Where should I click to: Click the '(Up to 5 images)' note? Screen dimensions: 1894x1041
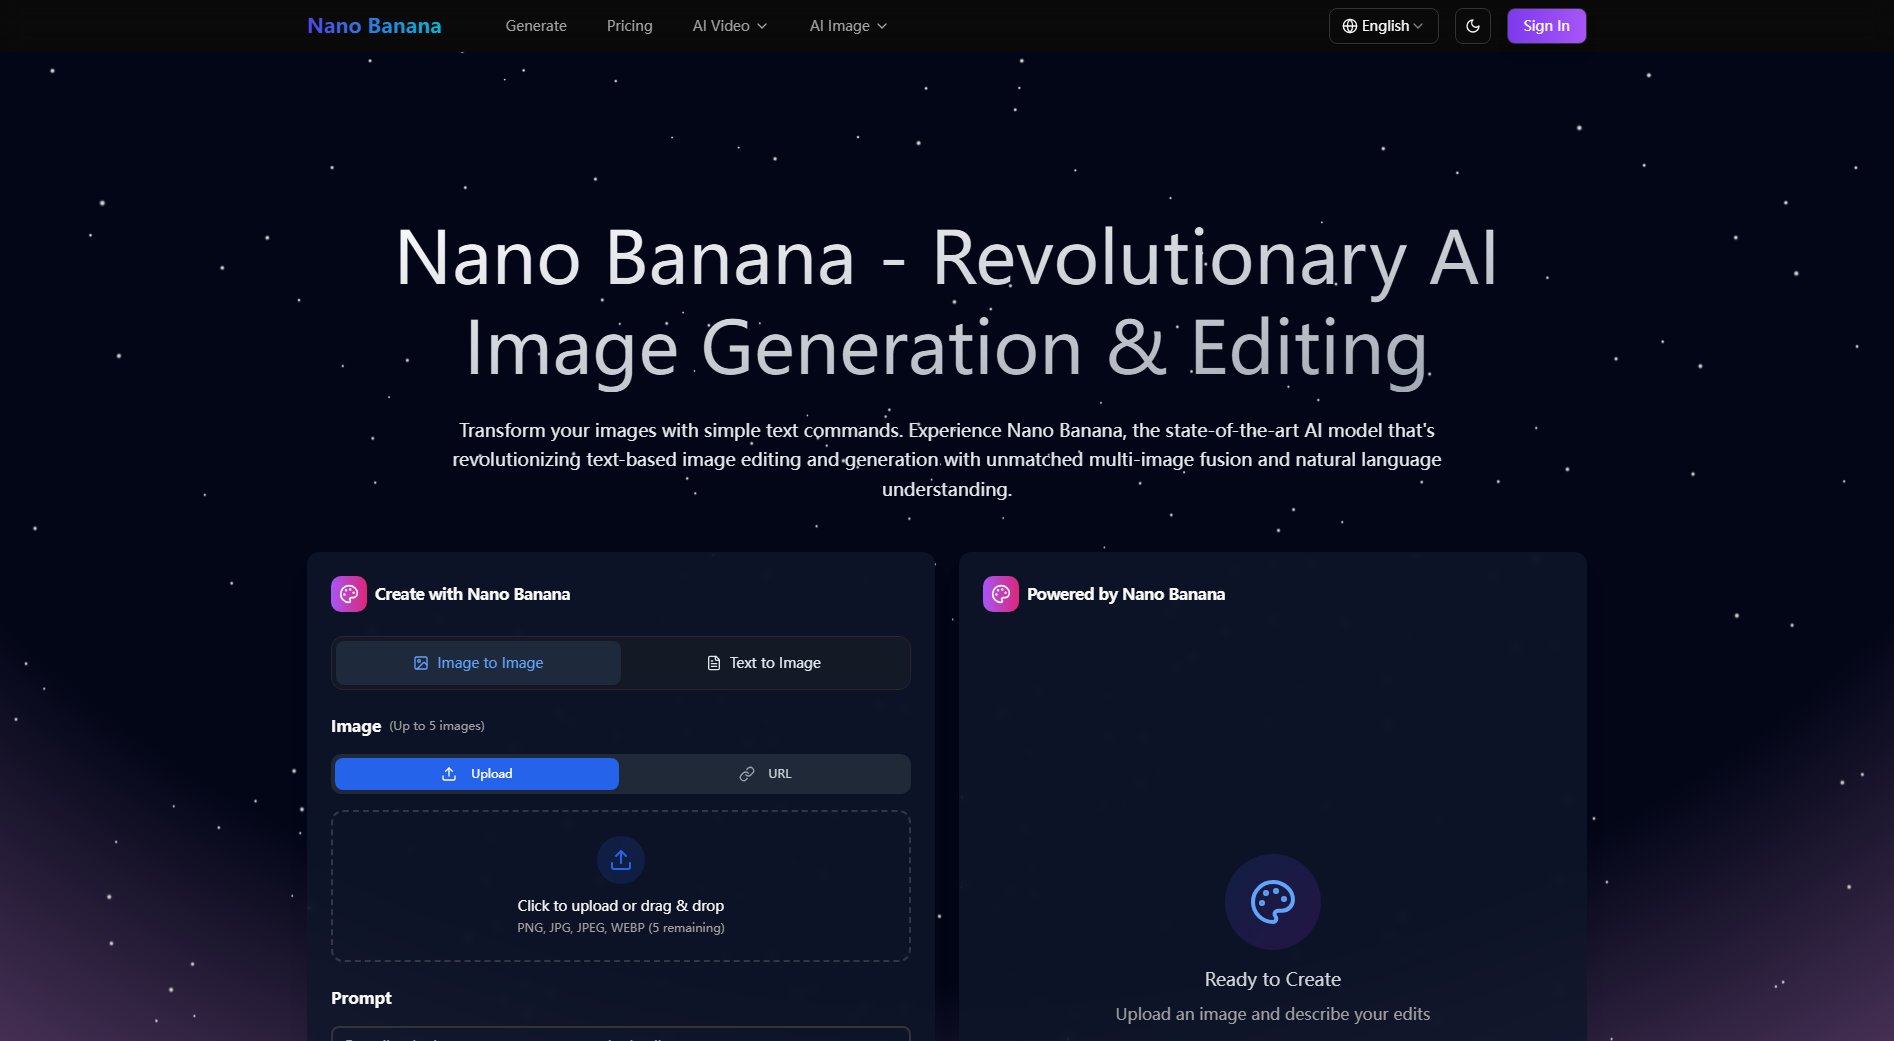tap(437, 726)
